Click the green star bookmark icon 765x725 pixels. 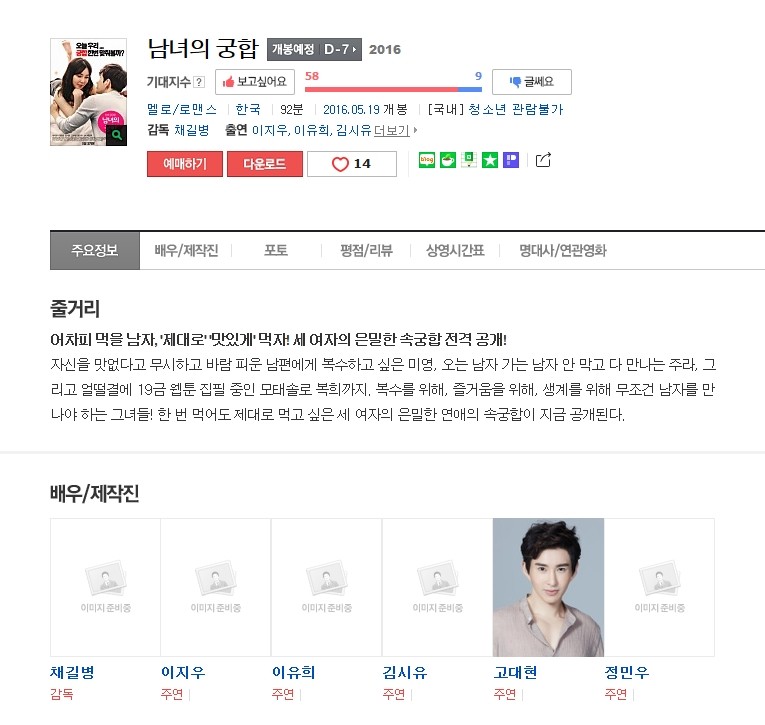tap(490, 160)
